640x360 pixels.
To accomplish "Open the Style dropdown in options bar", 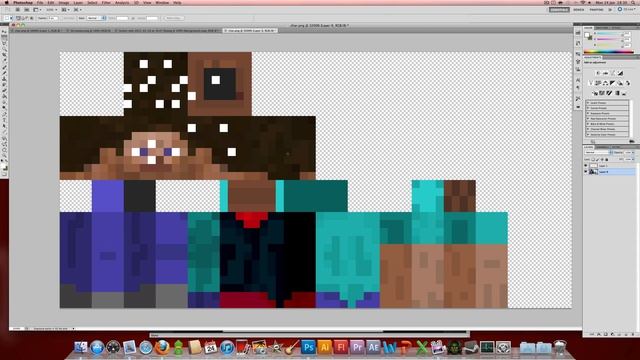I will click(x=96, y=18).
